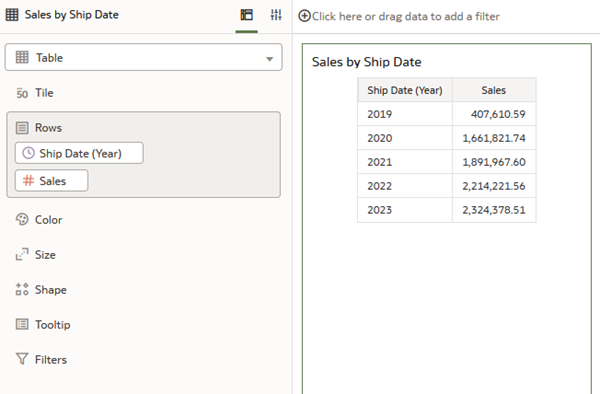Image resolution: width=600 pixels, height=394 pixels.
Task: Click the table icon in visualization selector
Action: [x=22, y=57]
